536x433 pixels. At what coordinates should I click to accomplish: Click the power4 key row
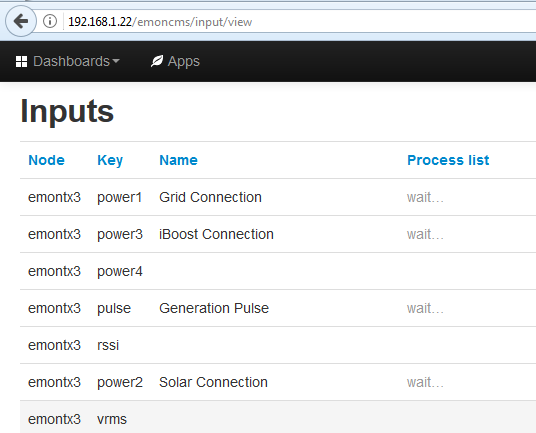click(x=278, y=271)
